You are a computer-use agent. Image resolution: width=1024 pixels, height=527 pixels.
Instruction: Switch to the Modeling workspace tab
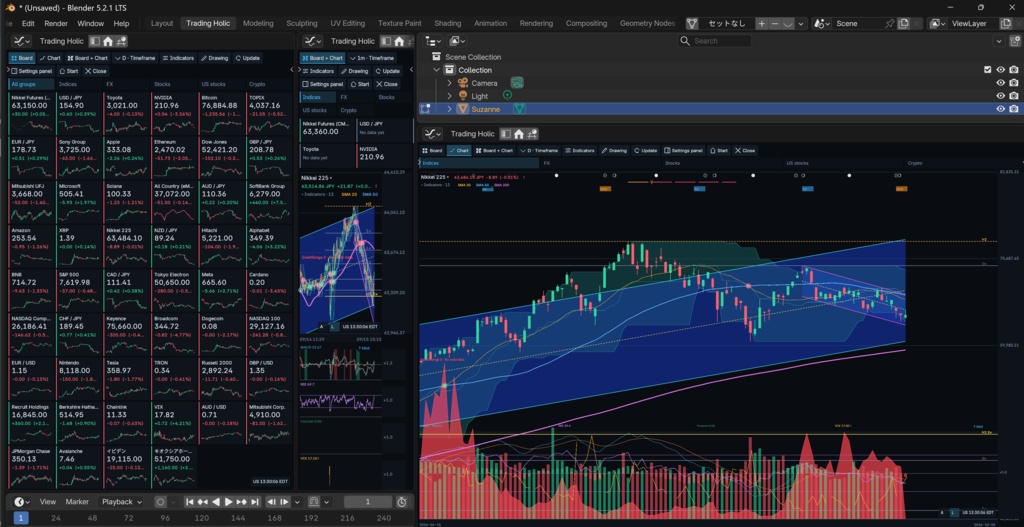click(x=258, y=24)
